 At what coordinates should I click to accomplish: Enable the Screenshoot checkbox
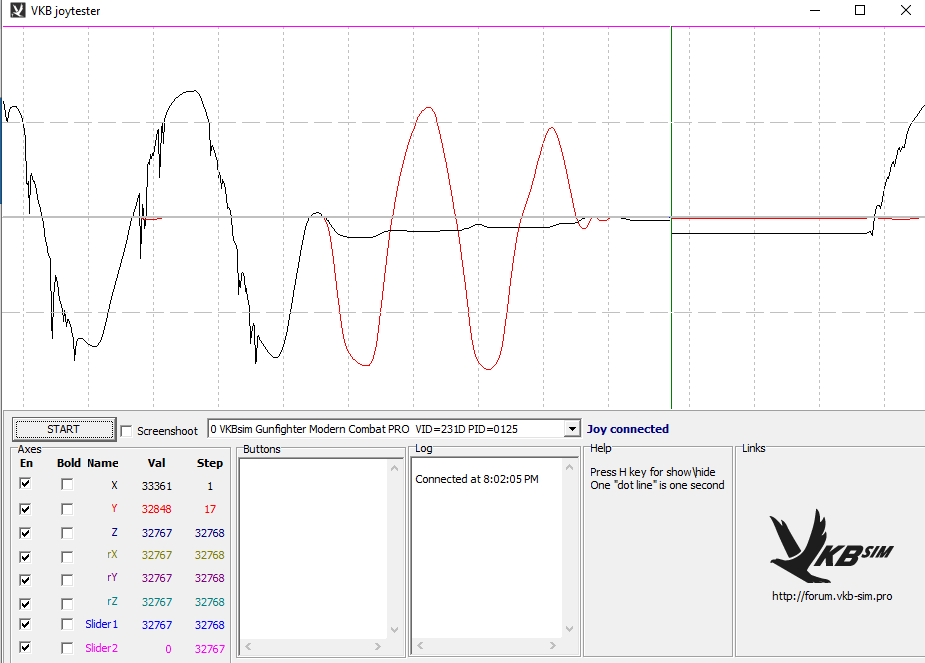pos(126,430)
